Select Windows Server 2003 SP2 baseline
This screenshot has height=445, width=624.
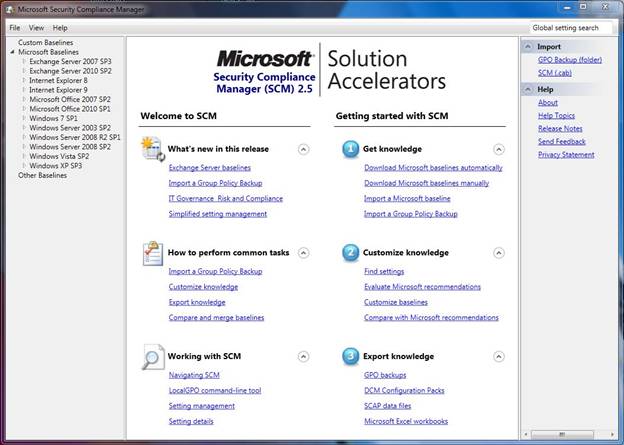[70, 128]
